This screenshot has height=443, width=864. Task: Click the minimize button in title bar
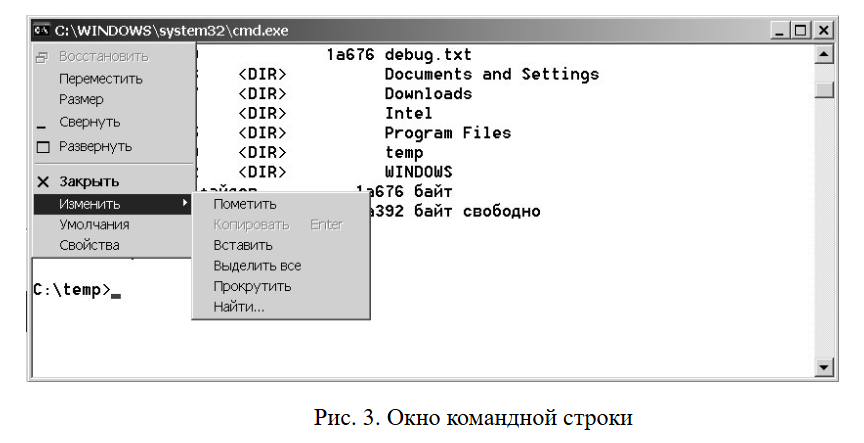[781, 31]
